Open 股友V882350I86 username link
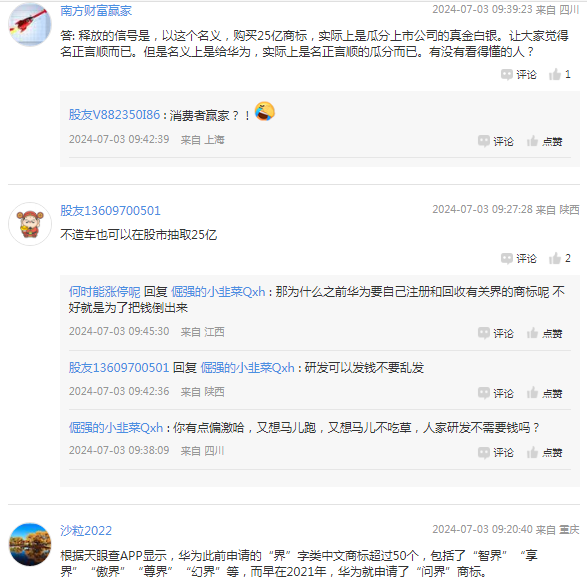Screen dimensions: 587x584 point(114,115)
